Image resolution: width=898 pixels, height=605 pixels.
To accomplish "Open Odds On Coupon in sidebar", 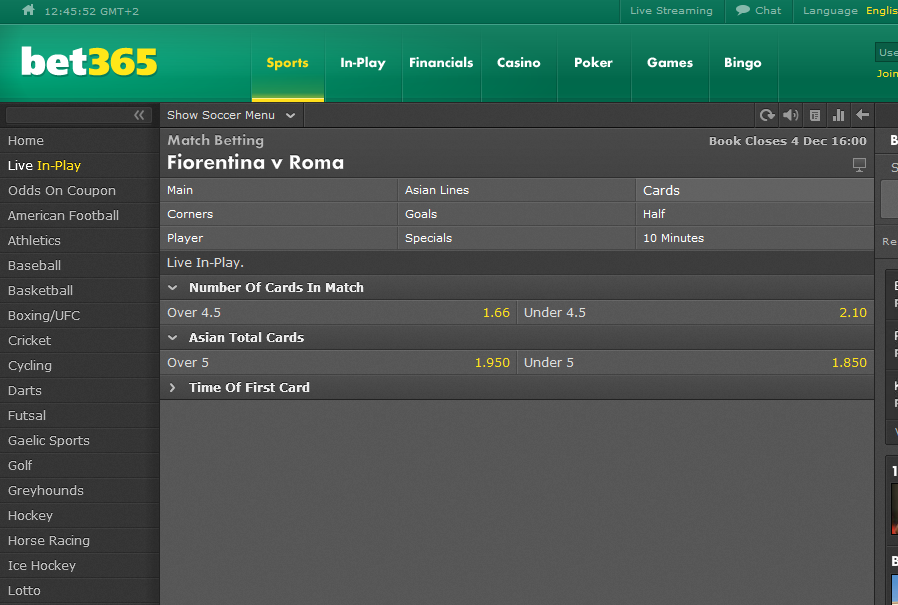I will point(80,190).
